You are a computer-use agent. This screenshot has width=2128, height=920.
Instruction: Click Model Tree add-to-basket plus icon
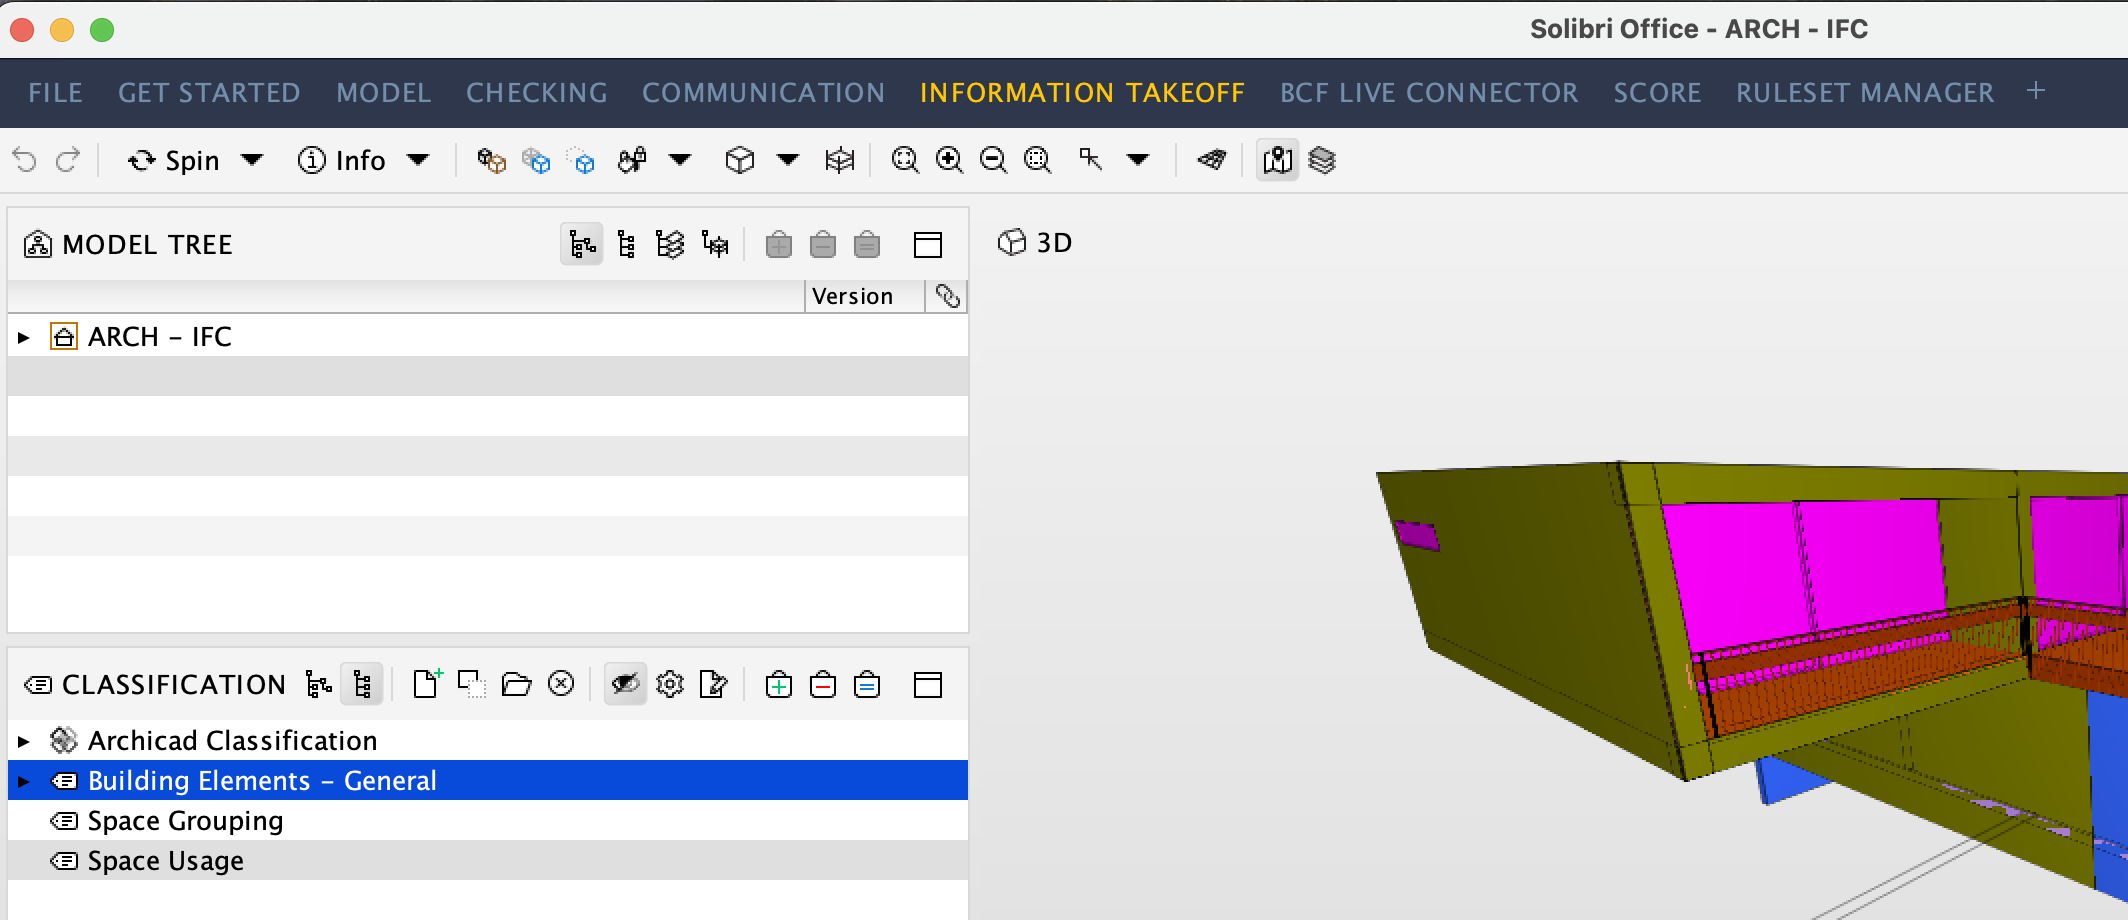778,245
